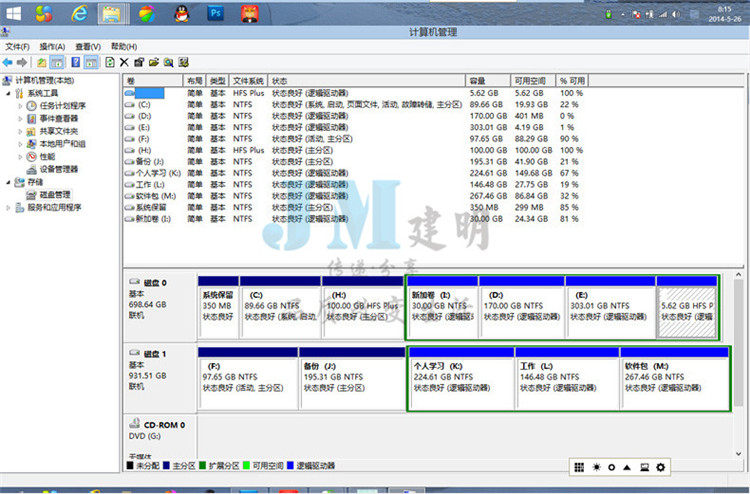Collapse the 存储 tree node

tap(8, 182)
